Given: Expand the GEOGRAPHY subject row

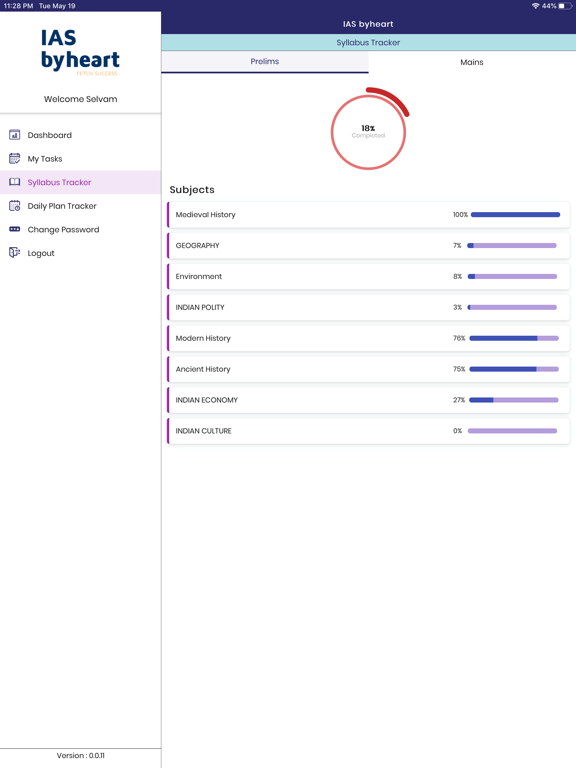Looking at the screenshot, I should pos(368,245).
